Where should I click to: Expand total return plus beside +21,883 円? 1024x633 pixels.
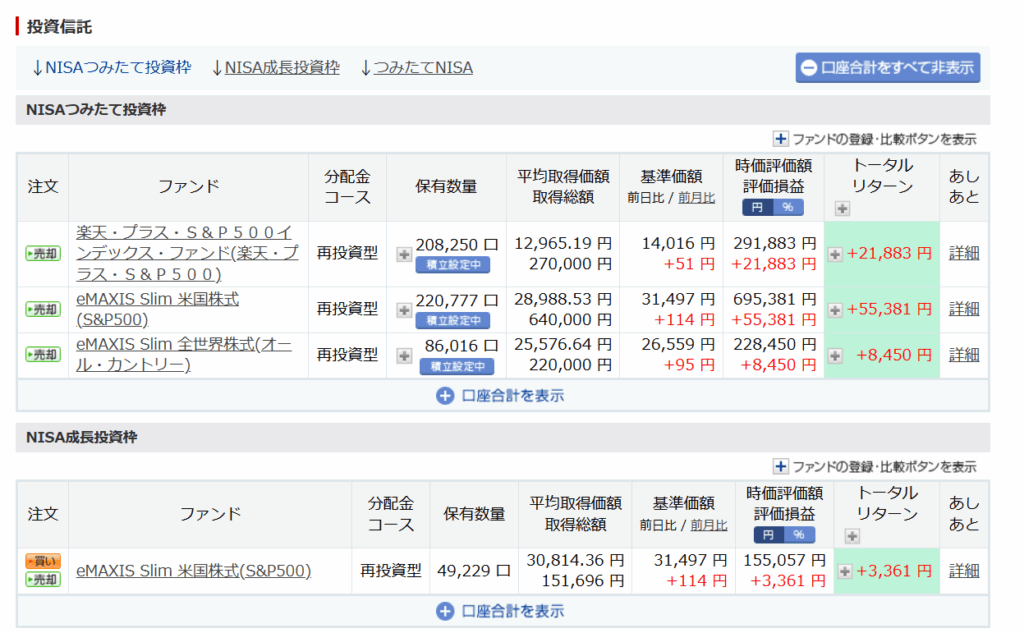[835, 254]
